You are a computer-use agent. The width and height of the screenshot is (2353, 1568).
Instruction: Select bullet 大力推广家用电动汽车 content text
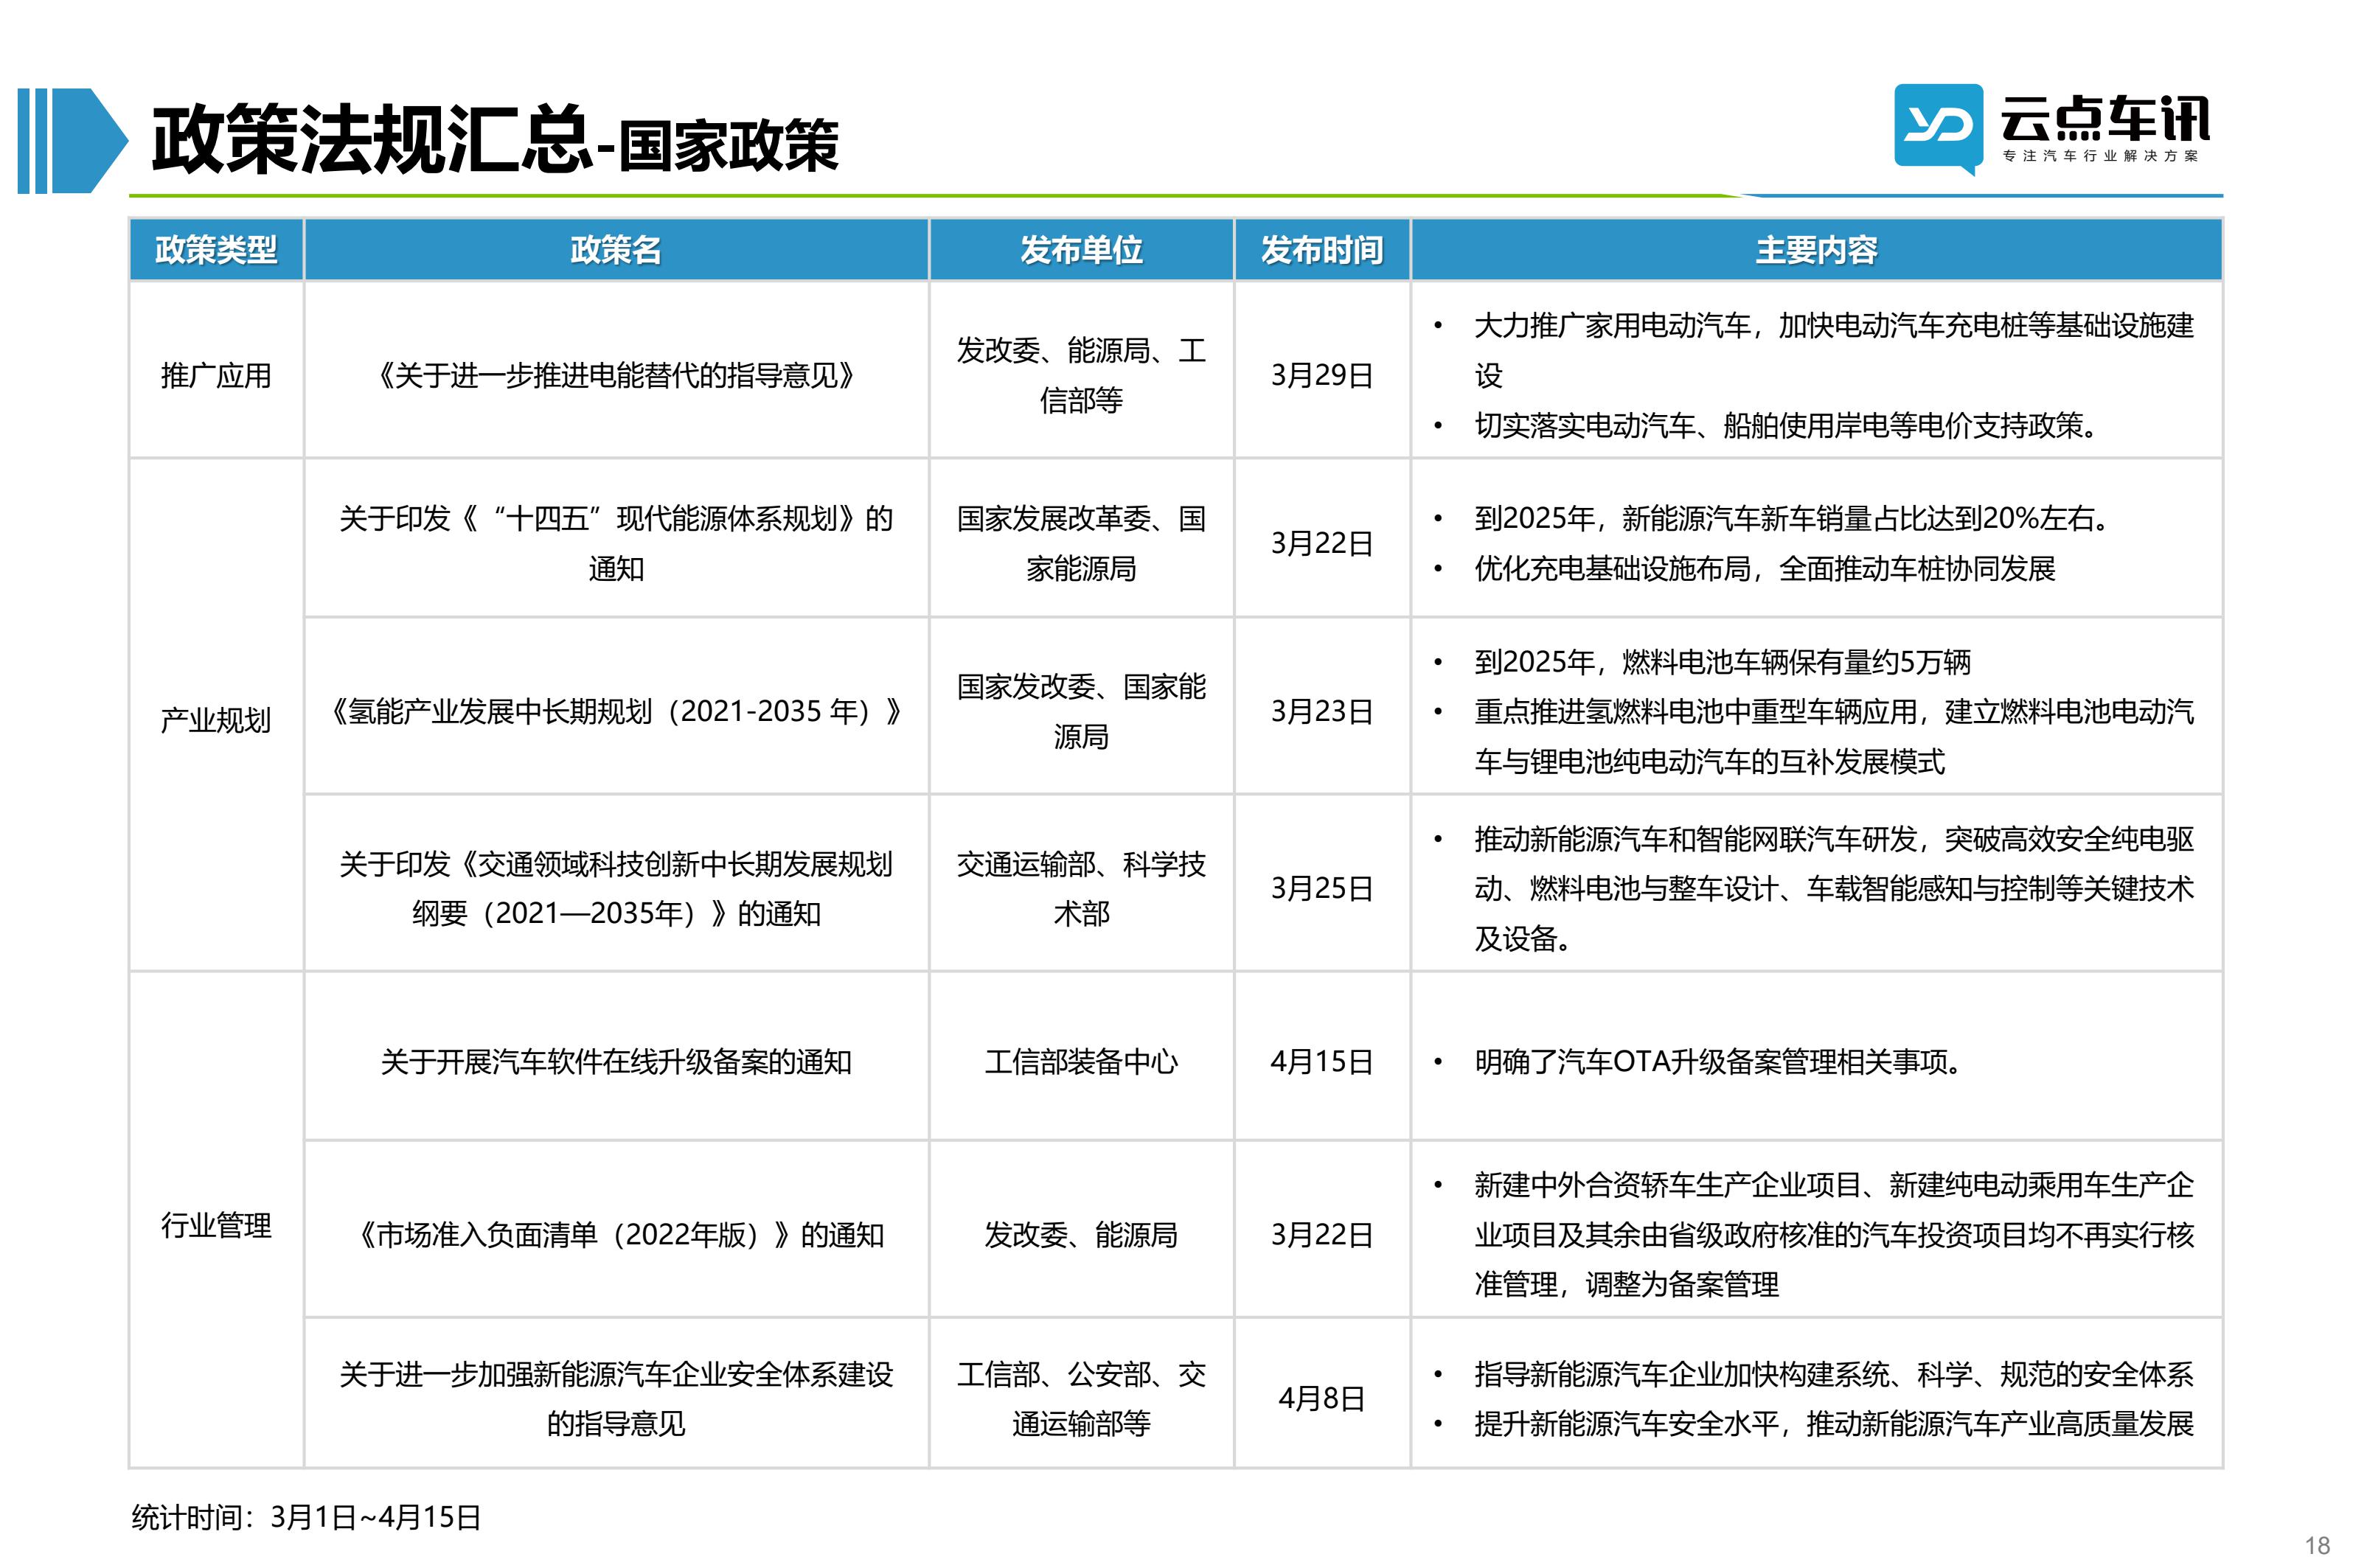coord(1833,350)
